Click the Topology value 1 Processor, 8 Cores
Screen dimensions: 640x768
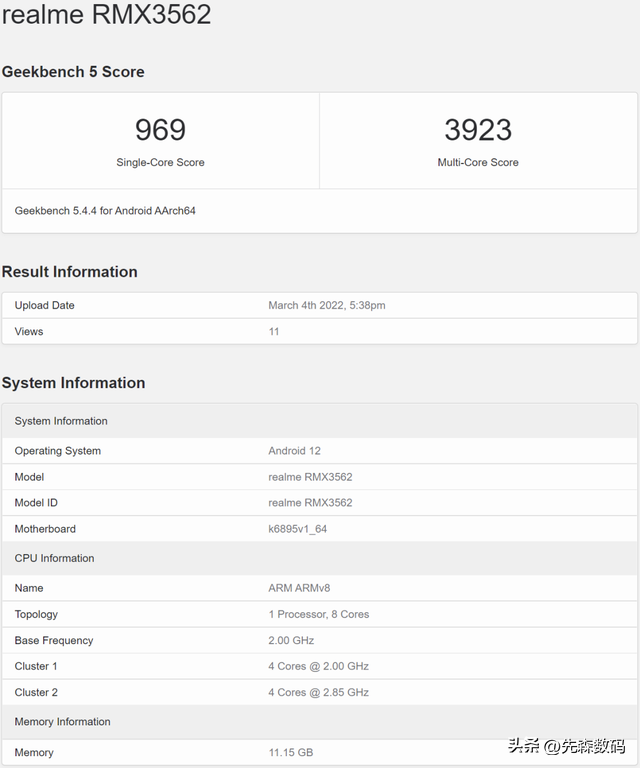(x=318, y=614)
